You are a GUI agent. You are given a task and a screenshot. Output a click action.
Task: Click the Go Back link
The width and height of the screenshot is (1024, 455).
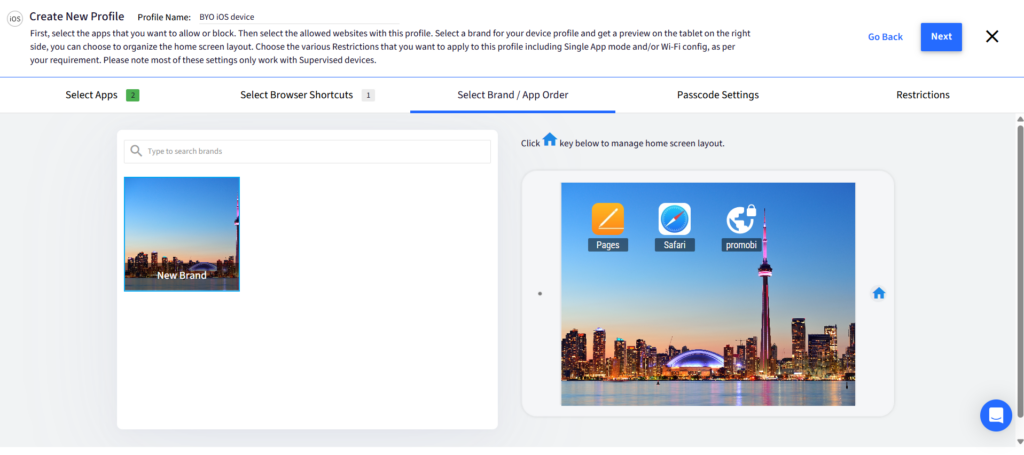[884, 37]
